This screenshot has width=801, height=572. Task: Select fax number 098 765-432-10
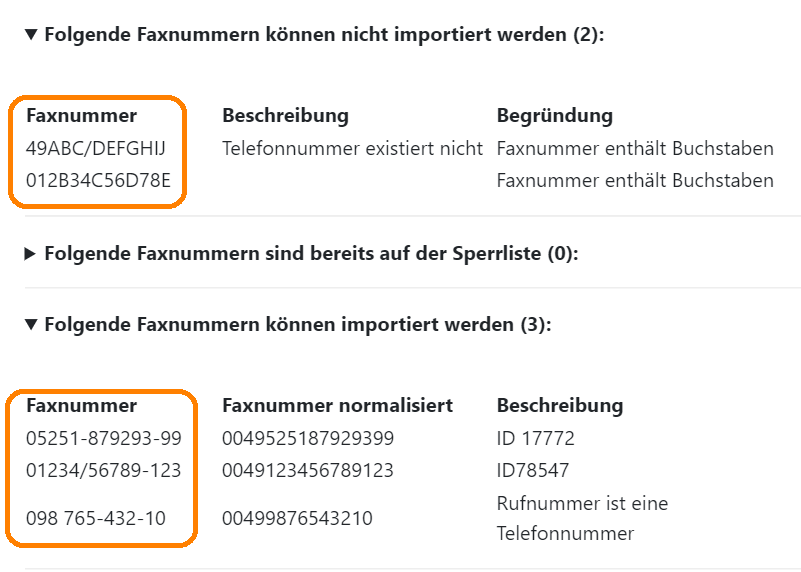click(96, 518)
